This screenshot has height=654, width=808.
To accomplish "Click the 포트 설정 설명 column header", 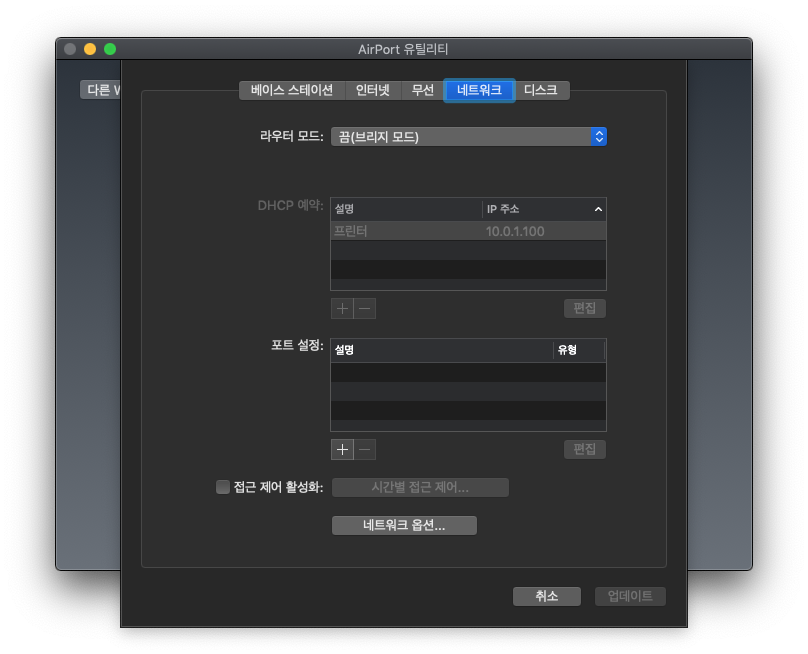I will 442,350.
